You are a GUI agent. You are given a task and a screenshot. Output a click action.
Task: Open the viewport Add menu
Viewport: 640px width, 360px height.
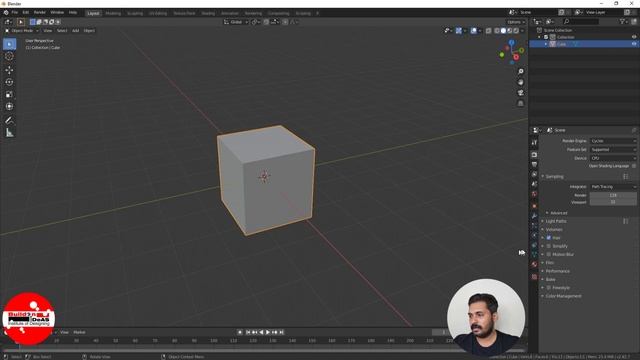click(x=76, y=31)
